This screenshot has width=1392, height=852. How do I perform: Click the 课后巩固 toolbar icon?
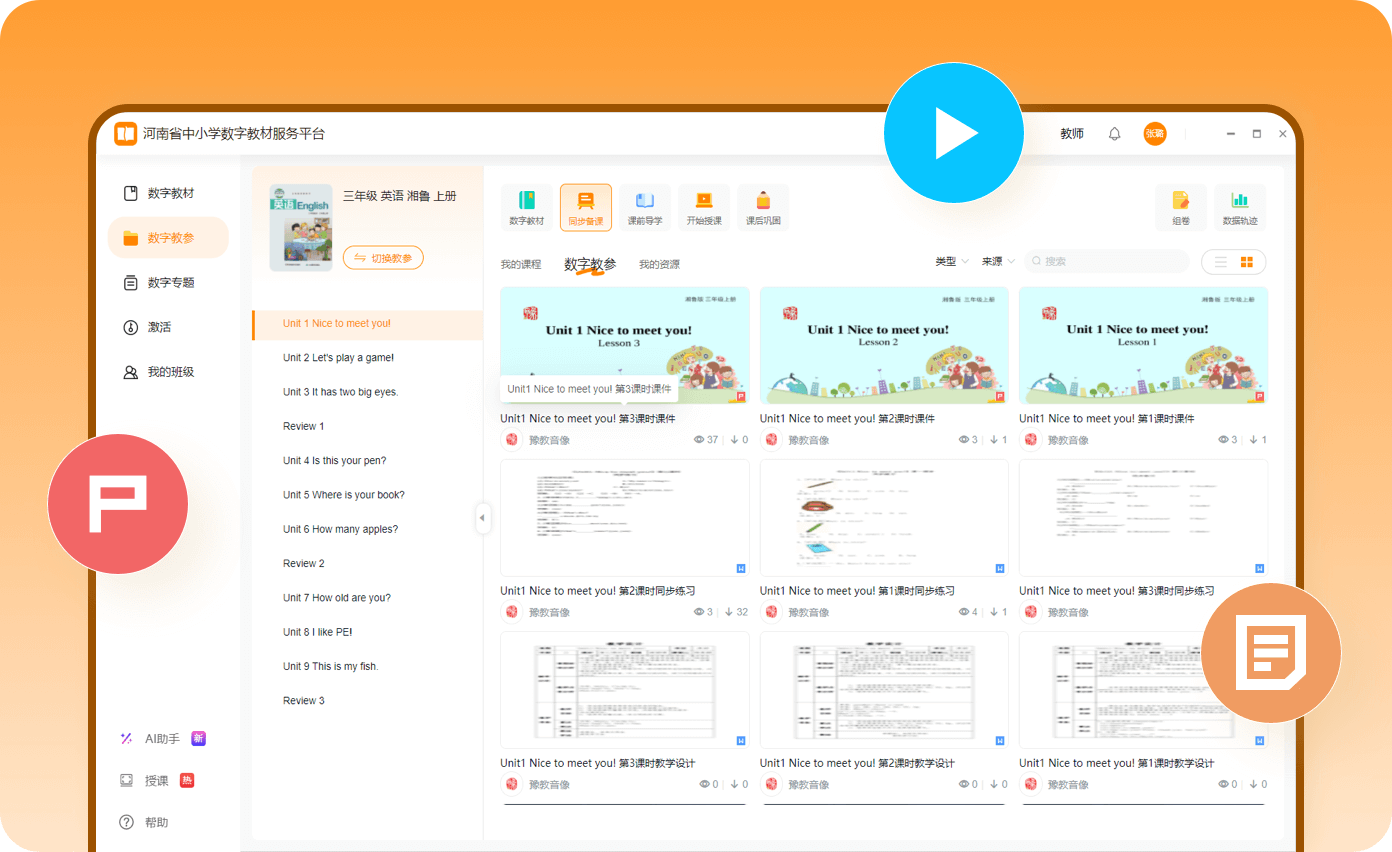click(x=763, y=208)
